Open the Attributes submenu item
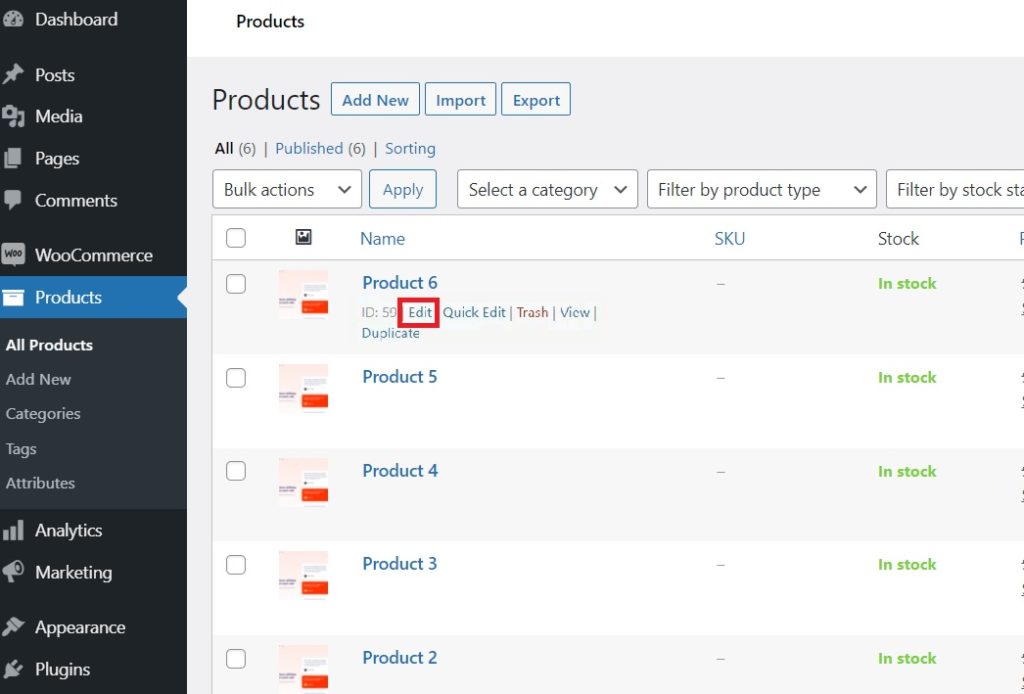This screenshot has width=1024, height=694. click(x=40, y=483)
